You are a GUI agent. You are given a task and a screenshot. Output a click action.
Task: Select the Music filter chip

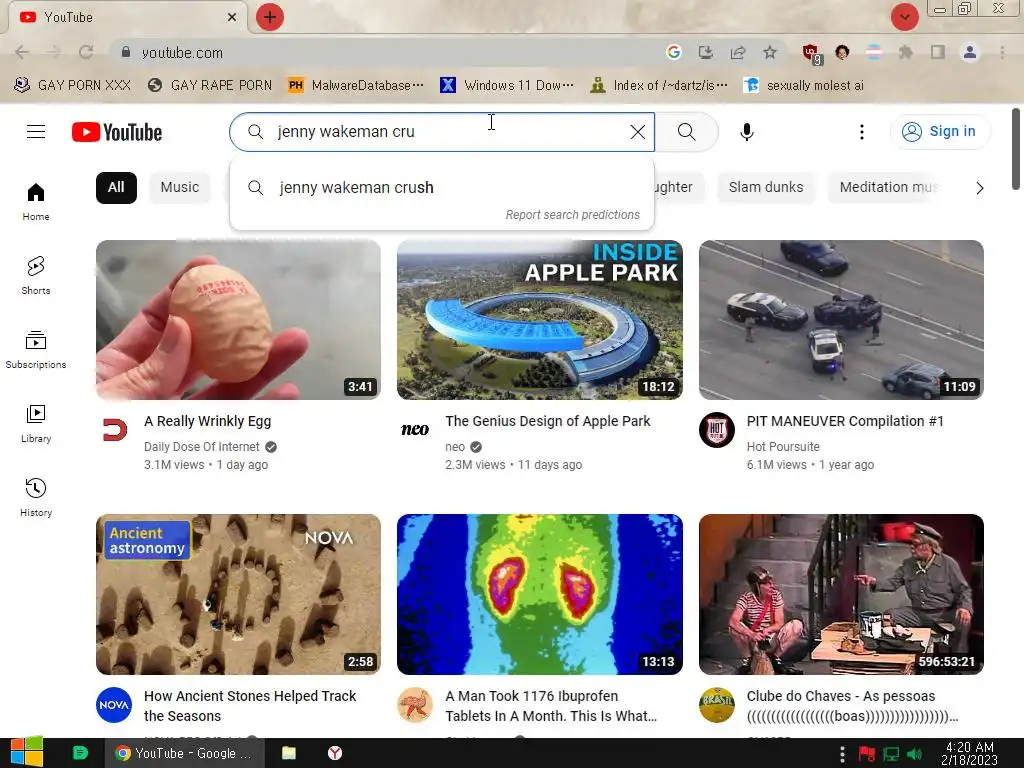[x=180, y=187]
